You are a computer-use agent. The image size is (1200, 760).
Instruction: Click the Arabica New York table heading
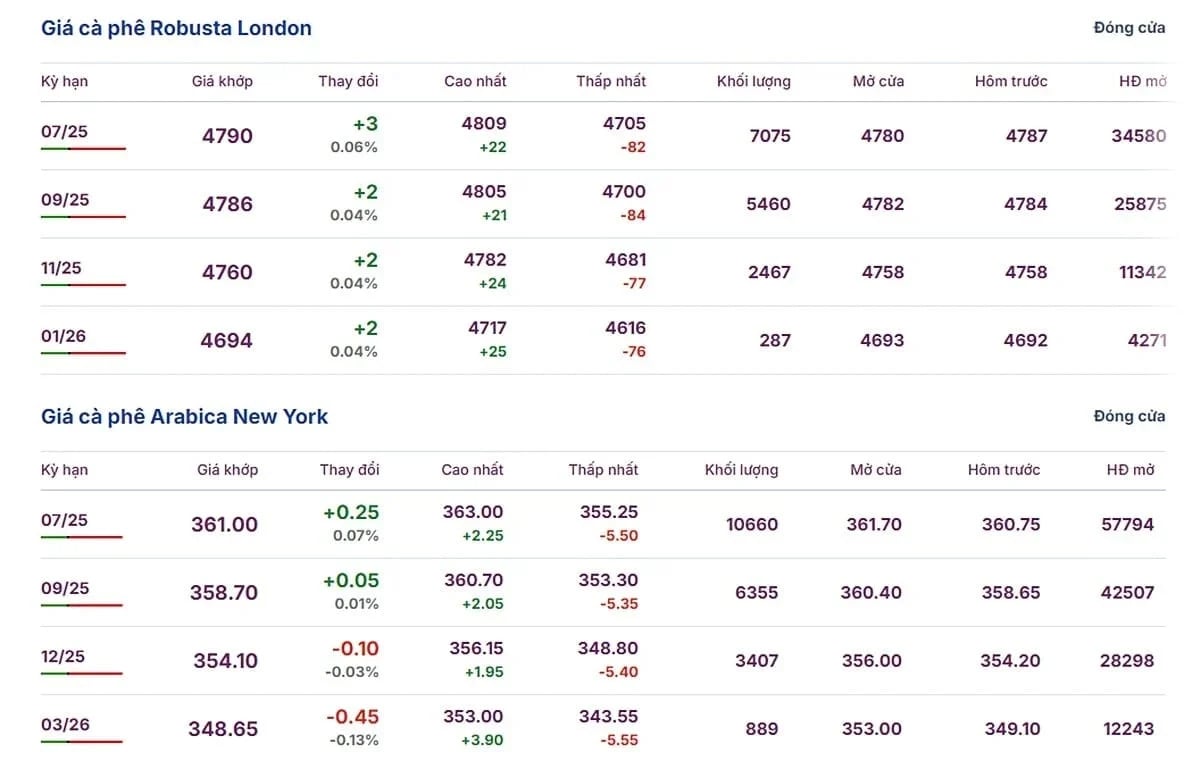(x=184, y=416)
